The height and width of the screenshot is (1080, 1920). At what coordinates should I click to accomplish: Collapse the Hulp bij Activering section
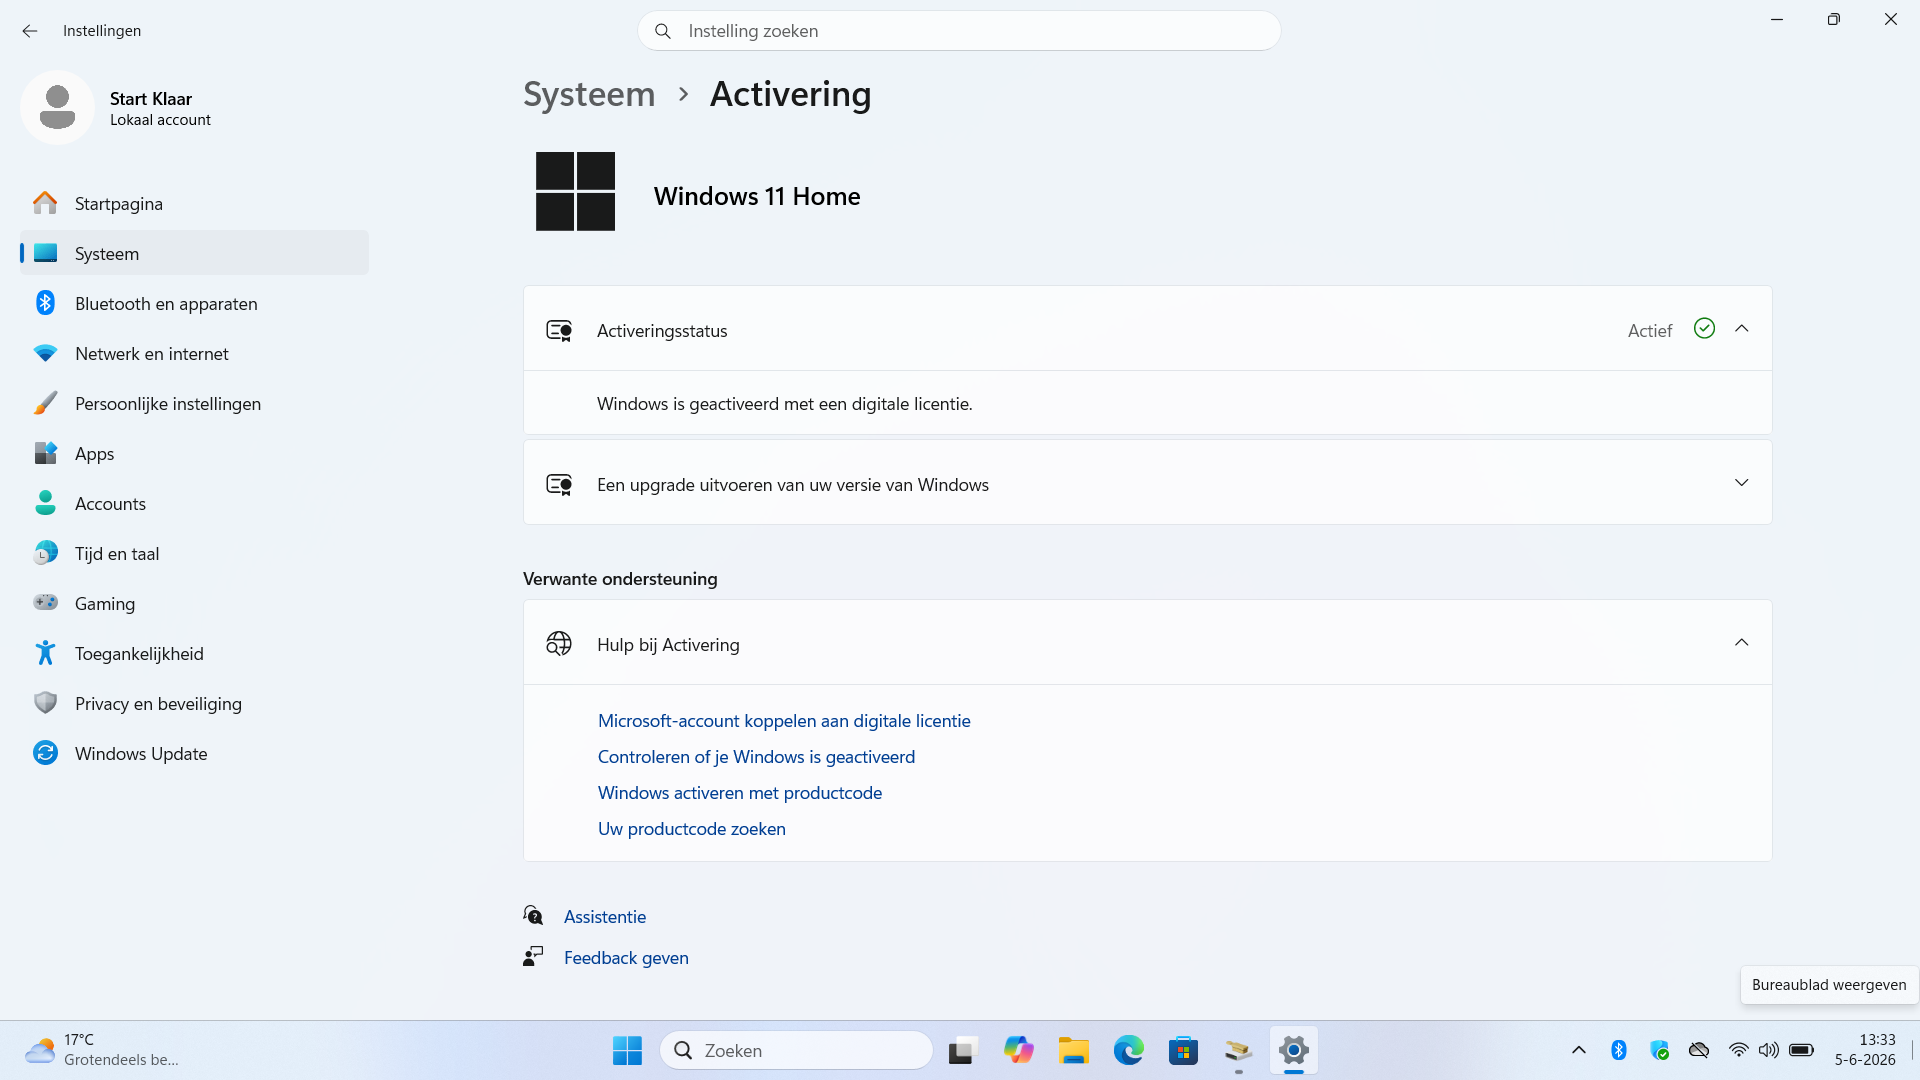(1741, 642)
